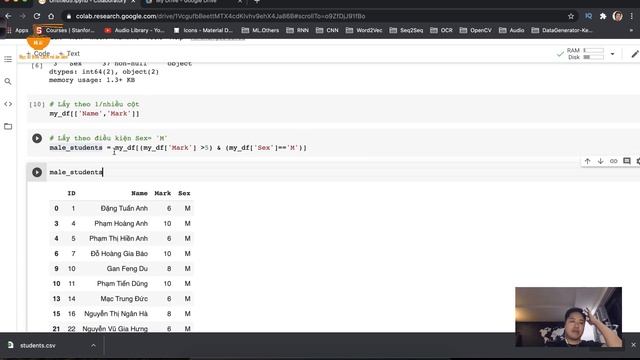Place cursor in the male_students code cell
This screenshot has width=640, height=360.
click(76, 172)
